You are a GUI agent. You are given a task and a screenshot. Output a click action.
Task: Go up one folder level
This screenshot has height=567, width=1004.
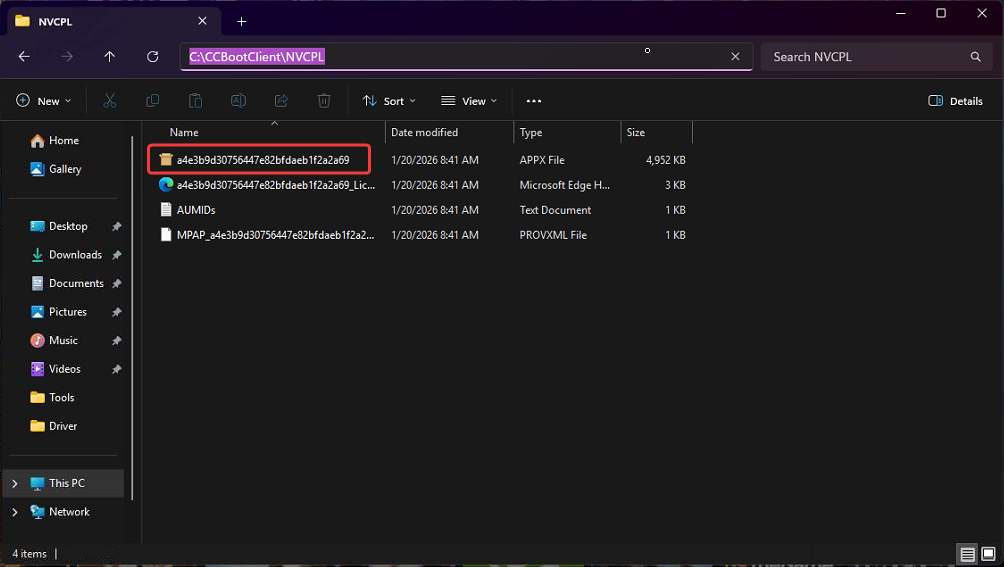(x=110, y=57)
